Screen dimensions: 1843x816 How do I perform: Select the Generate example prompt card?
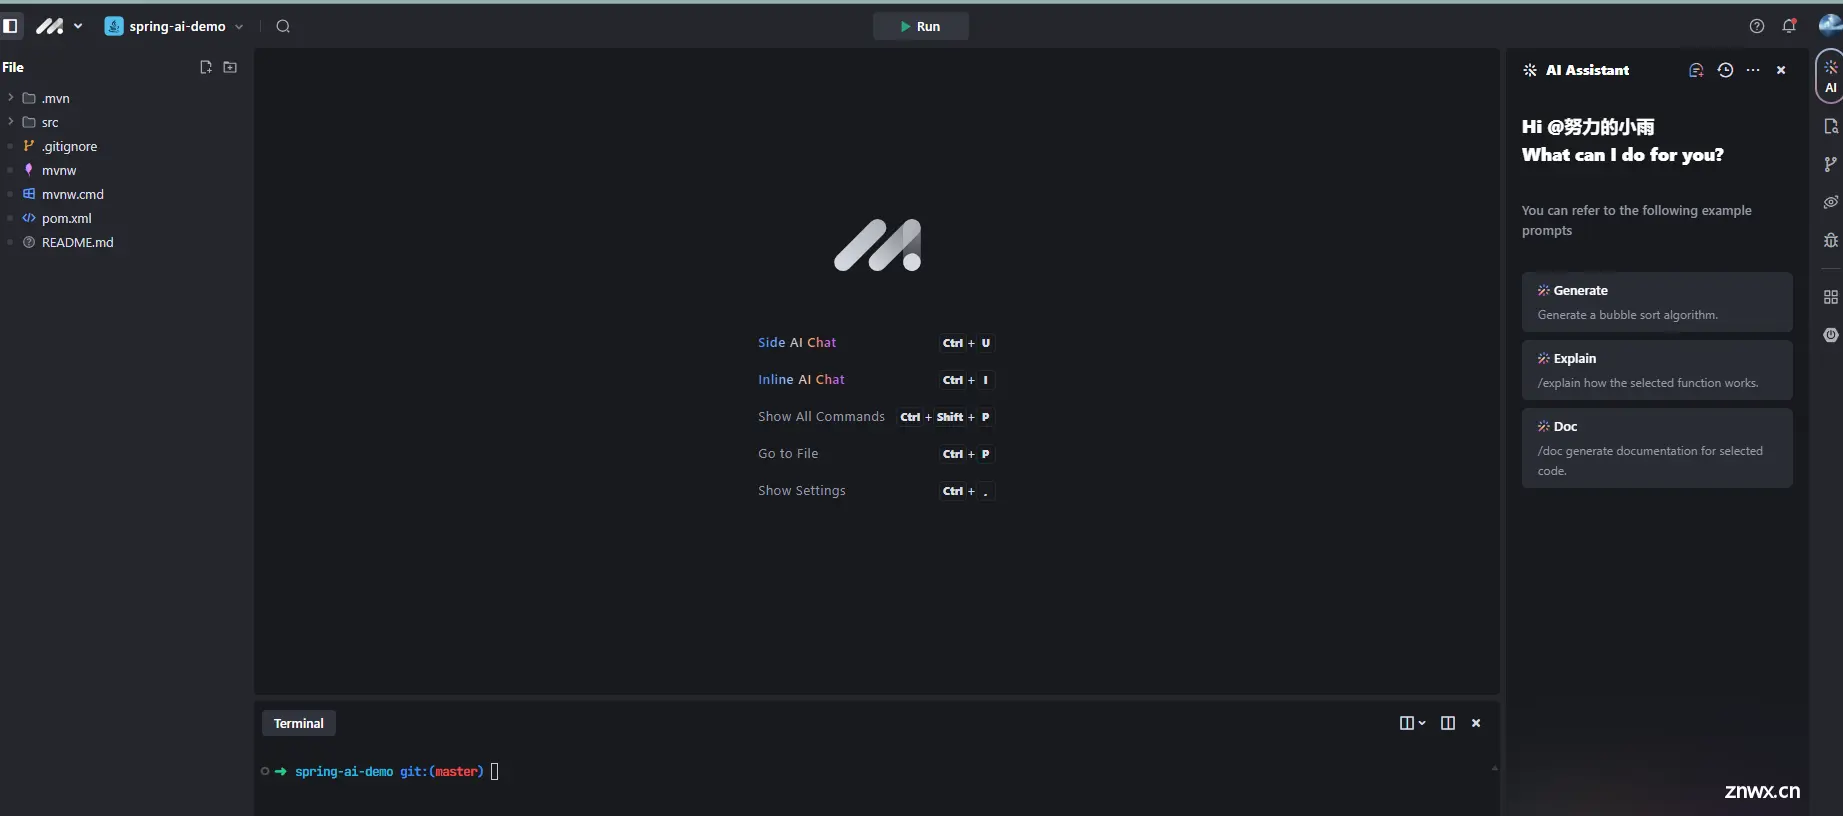click(1657, 302)
